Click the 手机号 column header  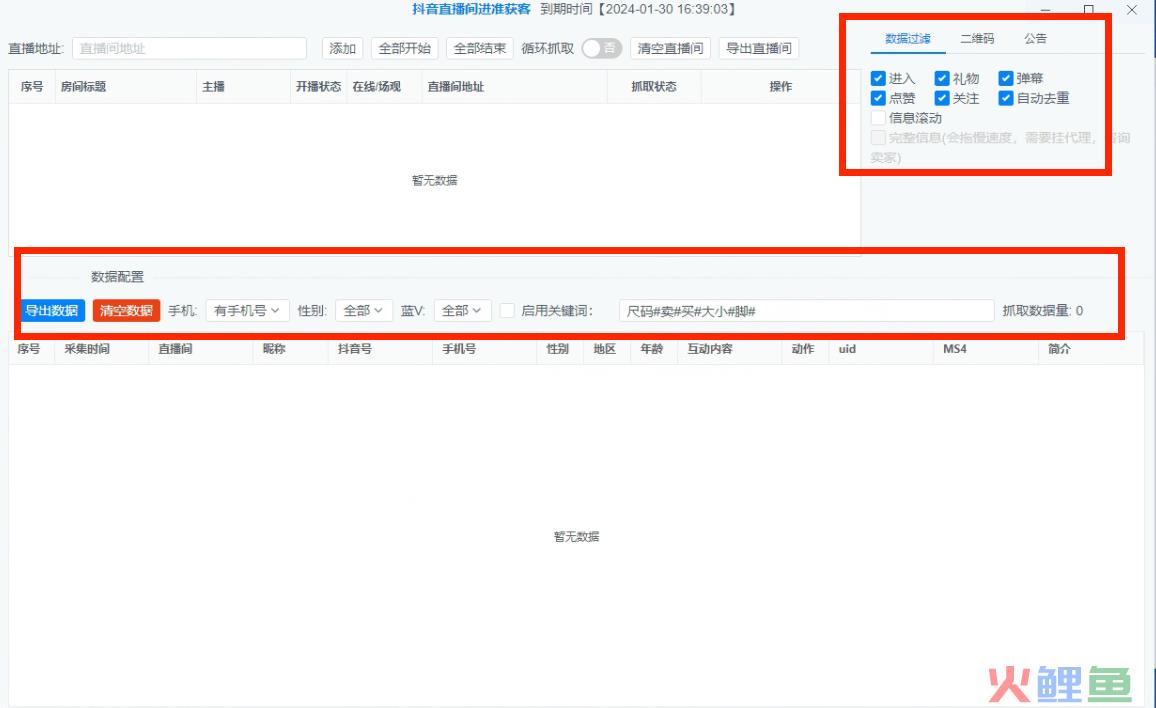point(459,349)
